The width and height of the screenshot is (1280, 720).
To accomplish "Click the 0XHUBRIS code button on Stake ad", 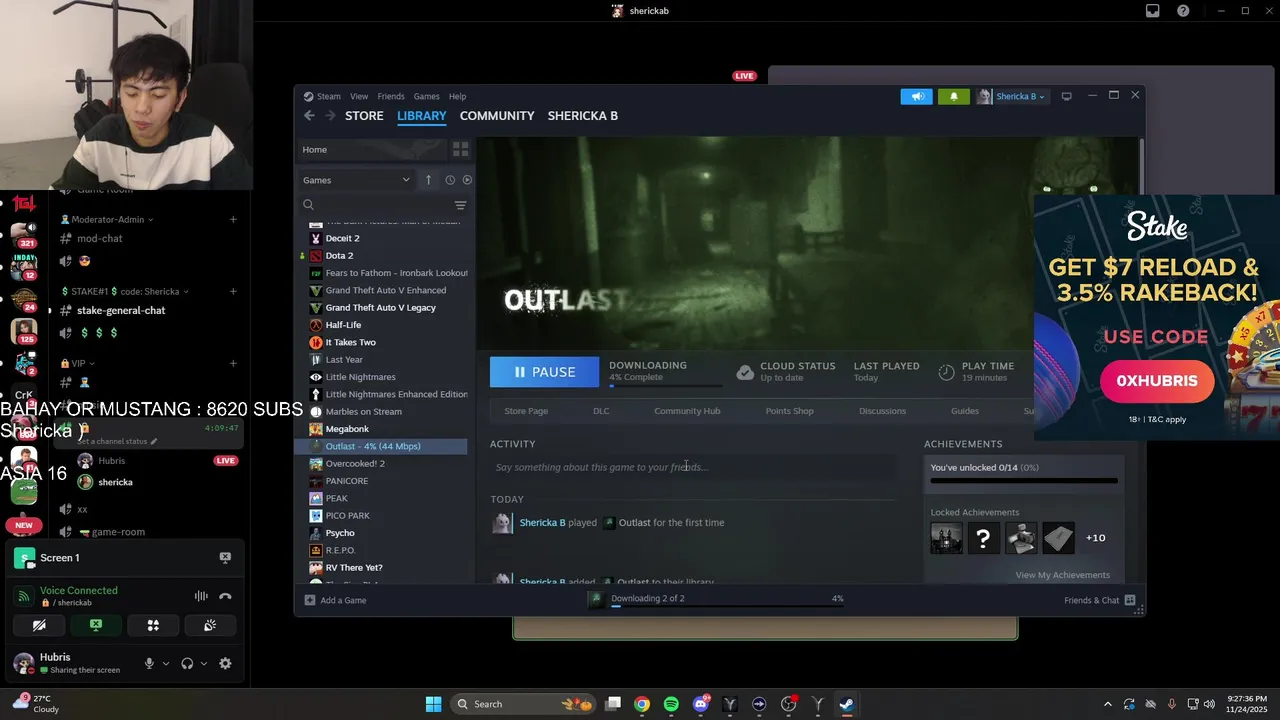I will (x=1157, y=381).
